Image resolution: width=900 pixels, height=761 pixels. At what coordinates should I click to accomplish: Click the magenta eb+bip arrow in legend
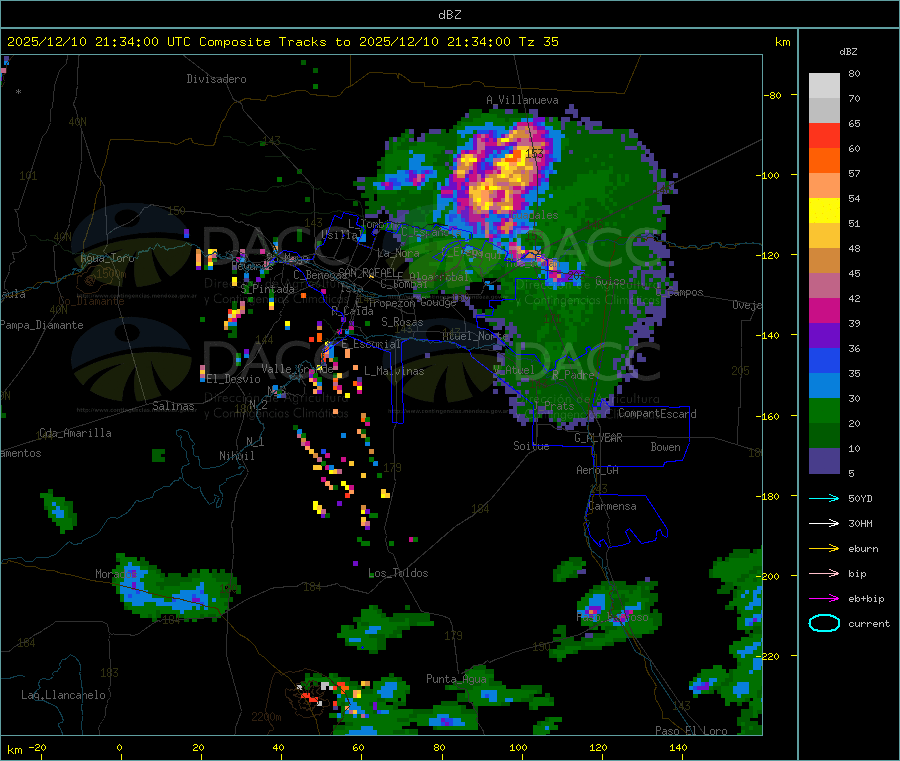[824, 599]
